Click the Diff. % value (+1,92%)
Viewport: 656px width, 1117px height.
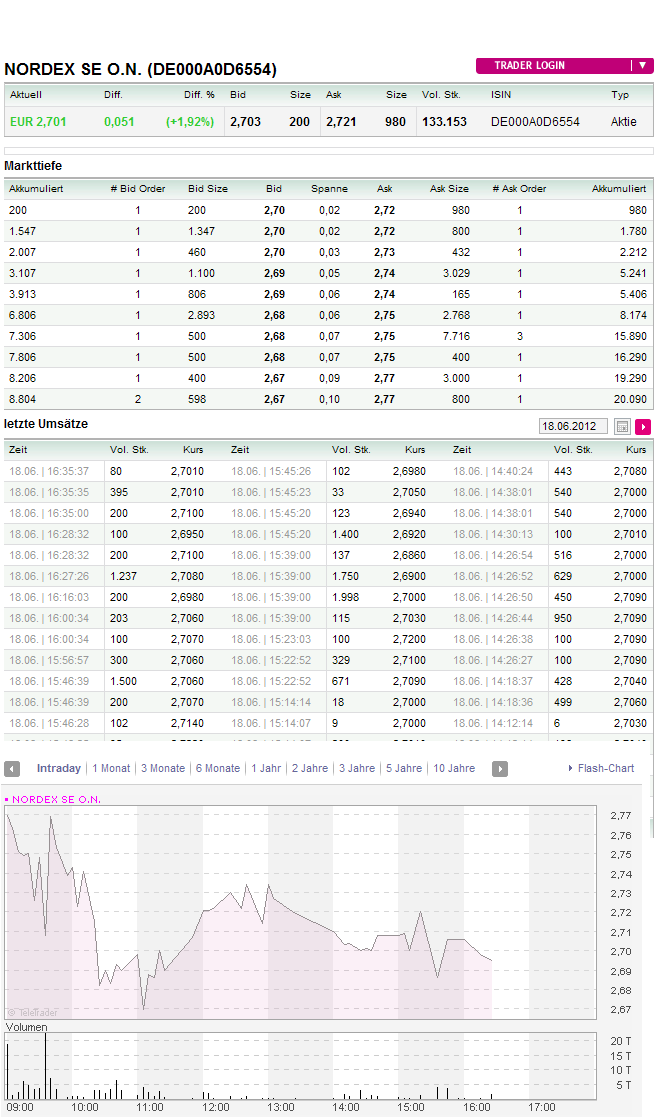tap(190, 122)
